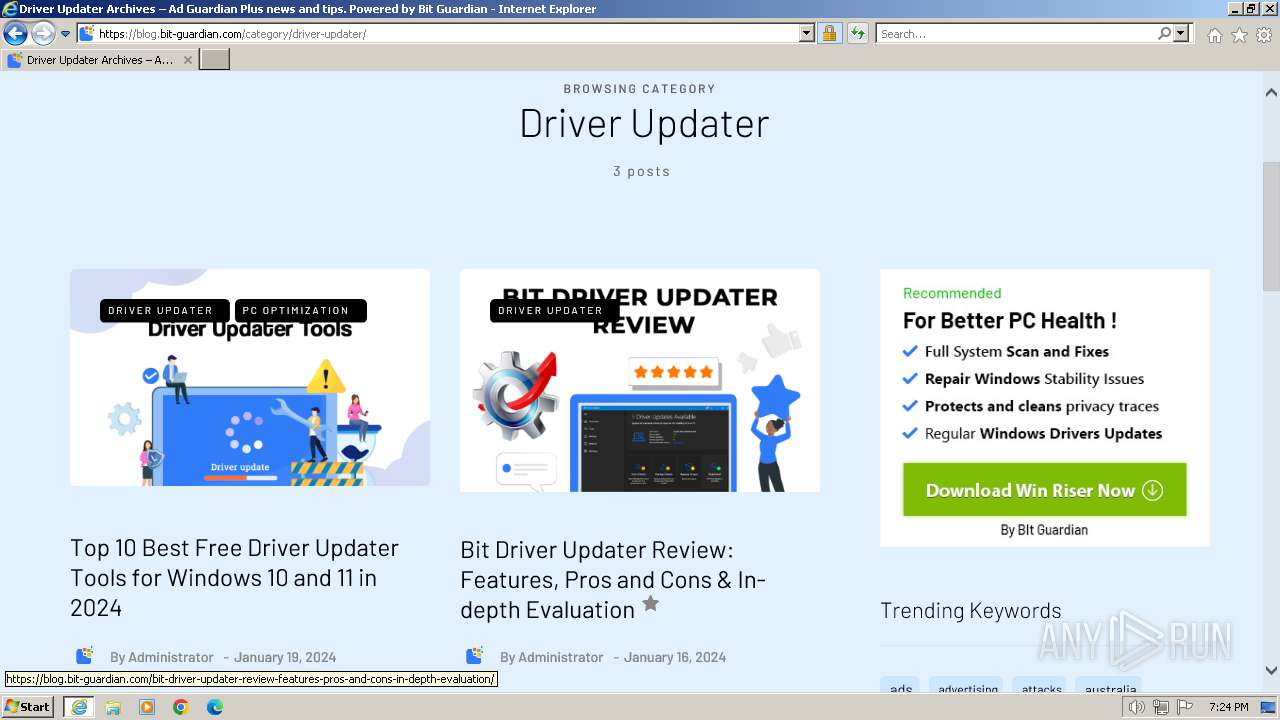Click inside the browser Search box
The image size is (1280, 720).
(x=1016, y=34)
